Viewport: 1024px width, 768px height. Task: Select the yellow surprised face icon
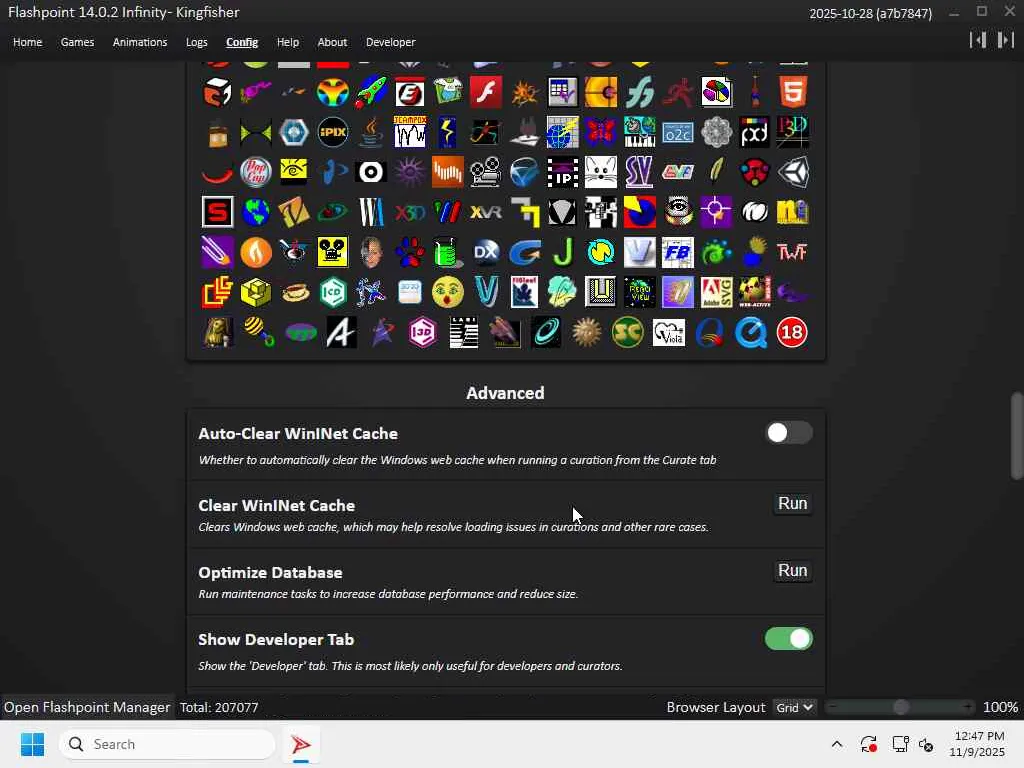pyautogui.click(x=448, y=292)
